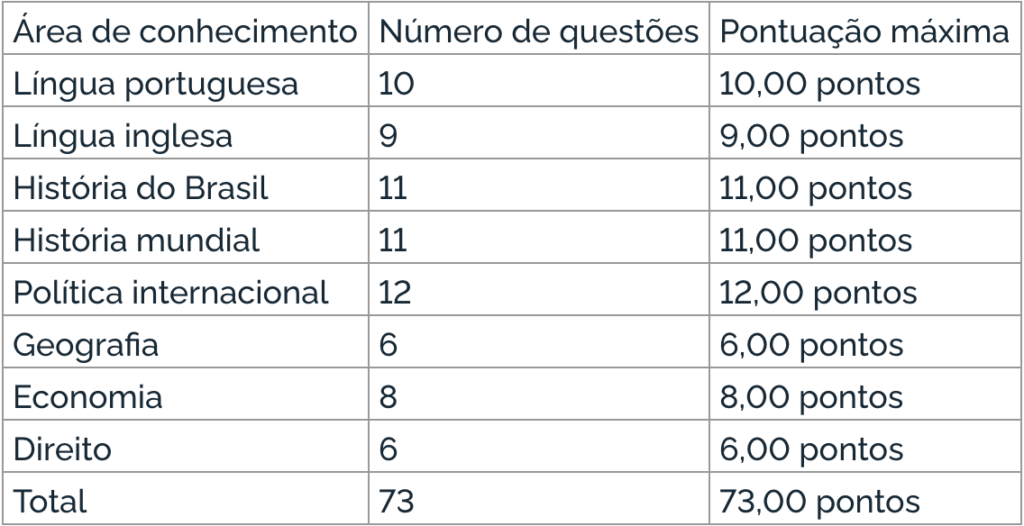Click the 'Pontuação máxima' header cell
The height and width of the screenshot is (526, 1024).
coord(865,29)
